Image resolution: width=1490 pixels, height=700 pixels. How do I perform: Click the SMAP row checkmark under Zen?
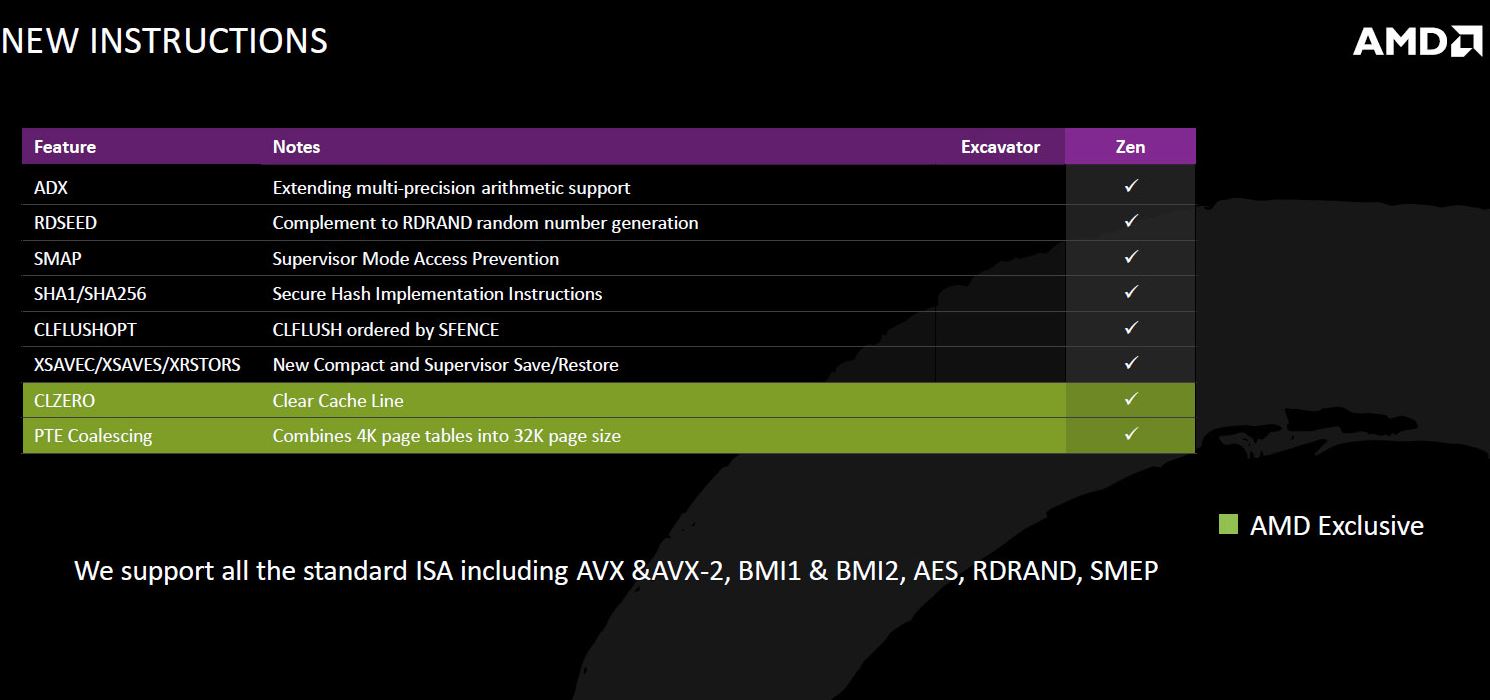(x=1131, y=257)
